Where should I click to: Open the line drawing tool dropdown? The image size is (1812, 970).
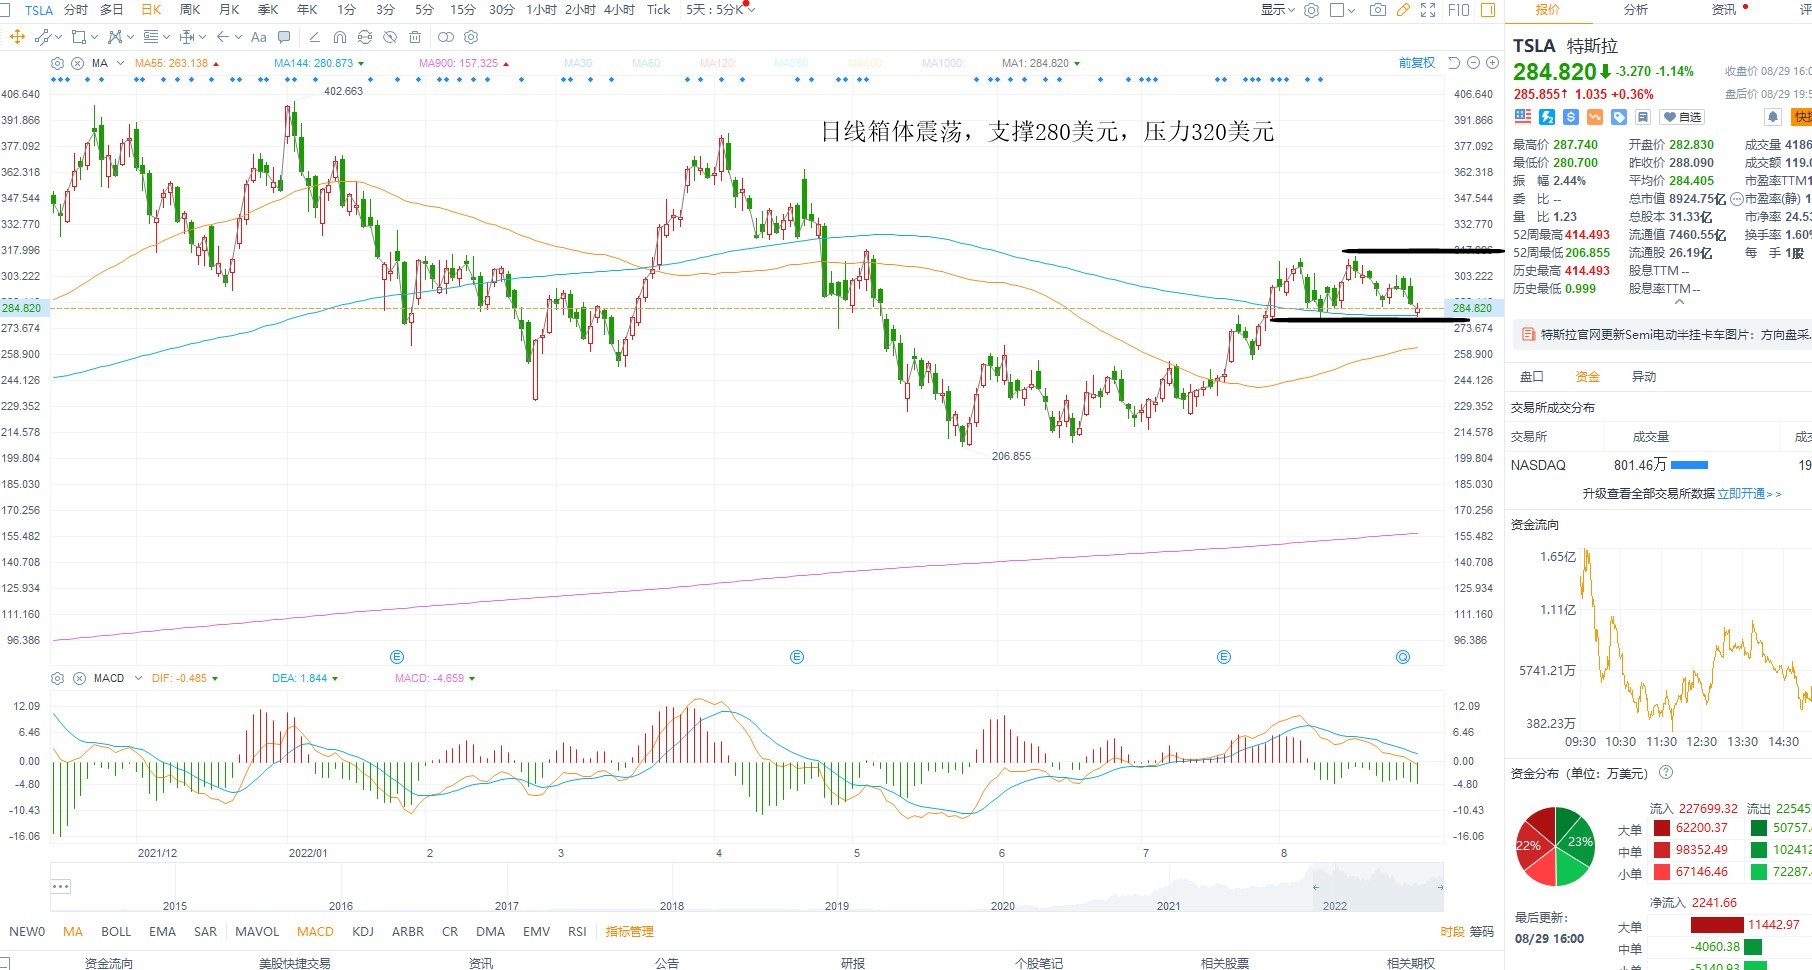[58, 37]
